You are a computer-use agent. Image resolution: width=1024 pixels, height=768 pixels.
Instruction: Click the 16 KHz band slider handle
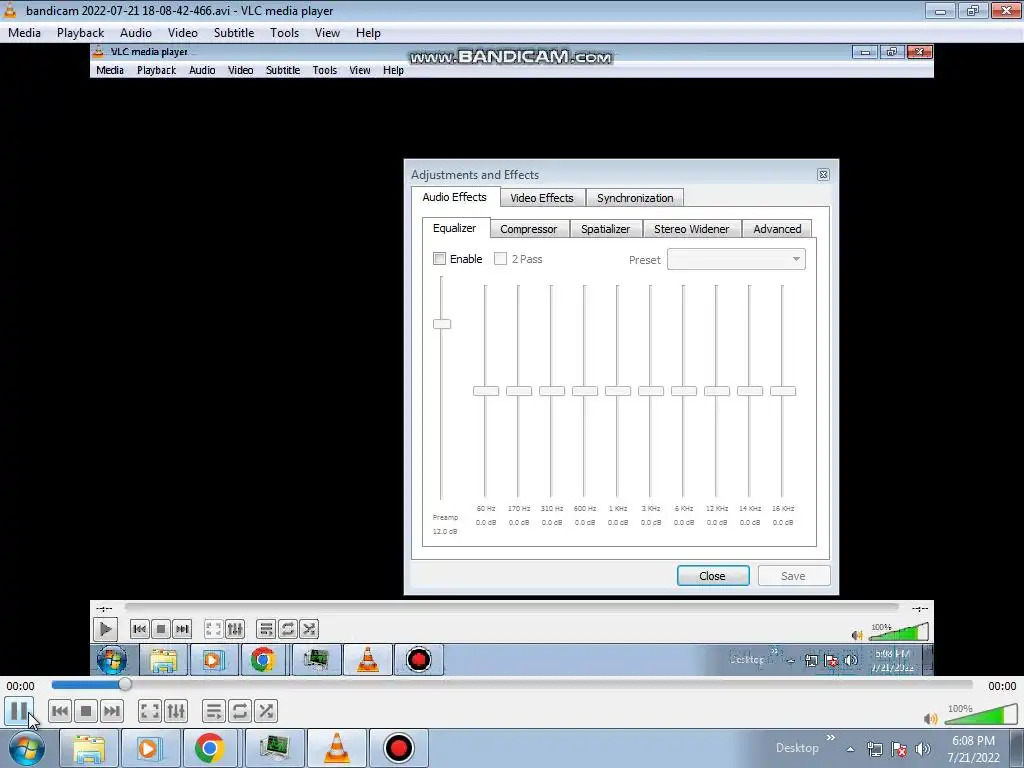click(x=783, y=391)
